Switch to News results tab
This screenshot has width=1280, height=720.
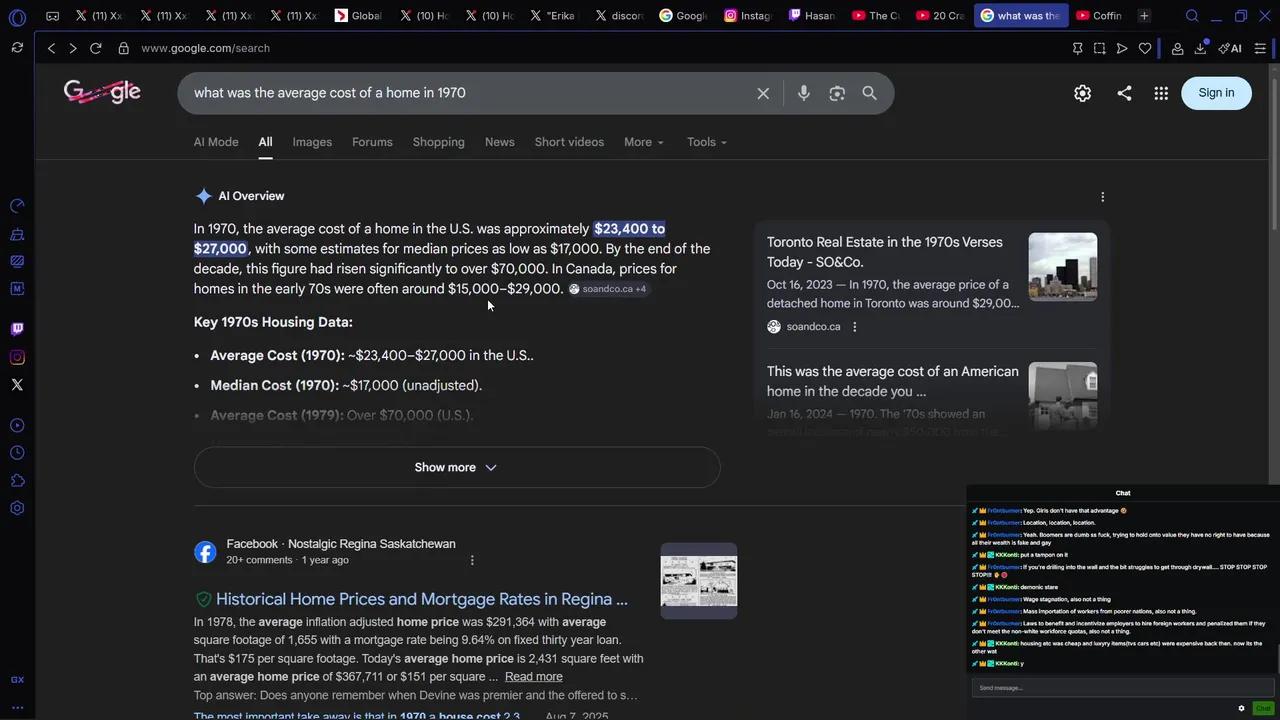coord(500,142)
